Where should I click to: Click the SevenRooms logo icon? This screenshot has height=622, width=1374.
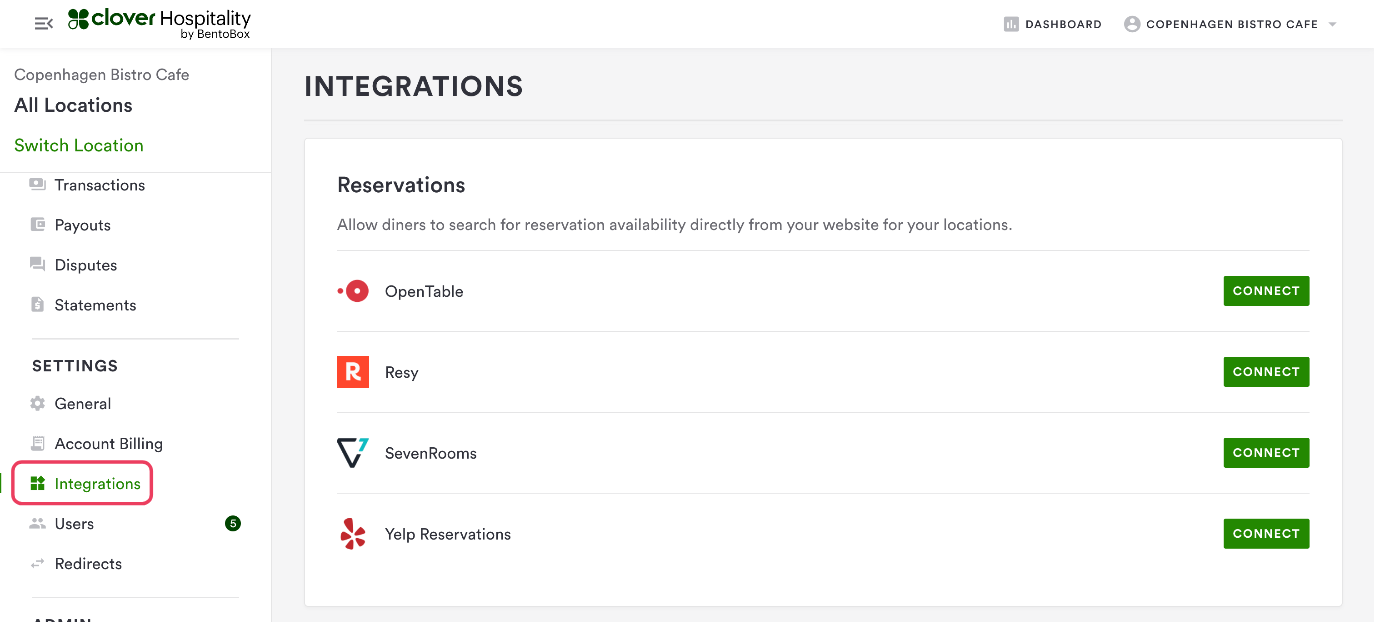point(353,453)
